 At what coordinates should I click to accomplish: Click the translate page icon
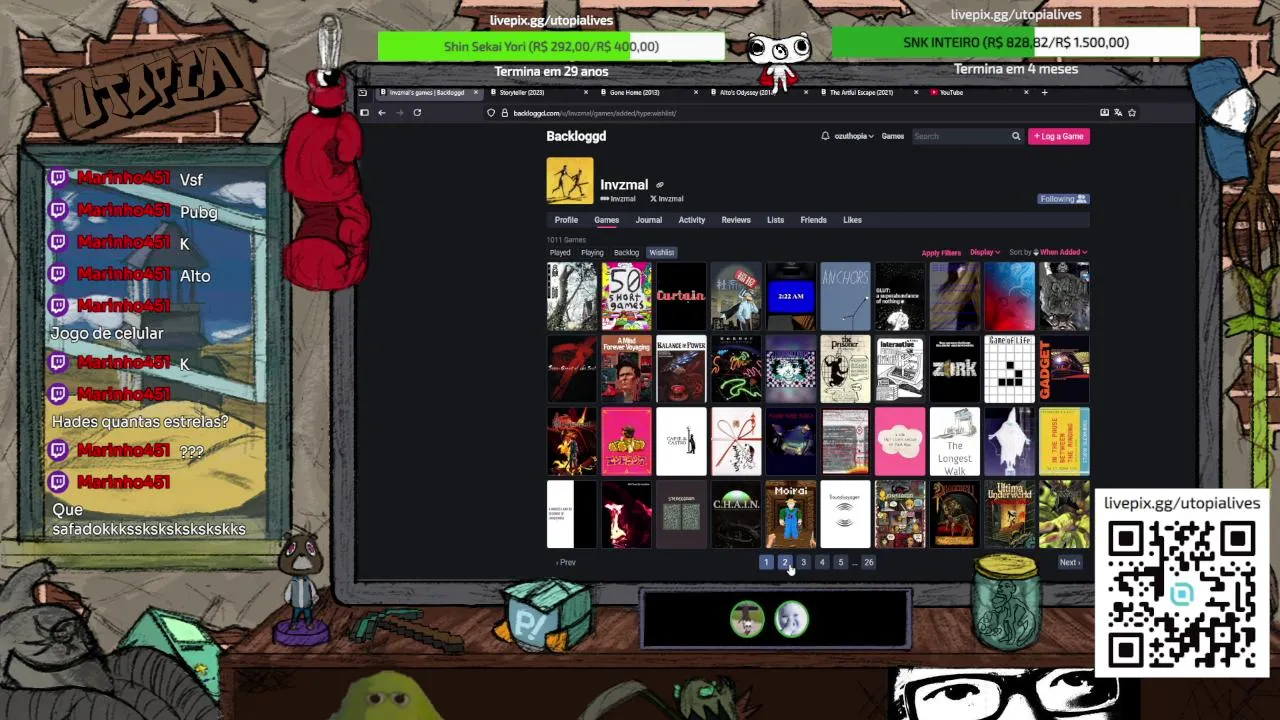point(1118,113)
